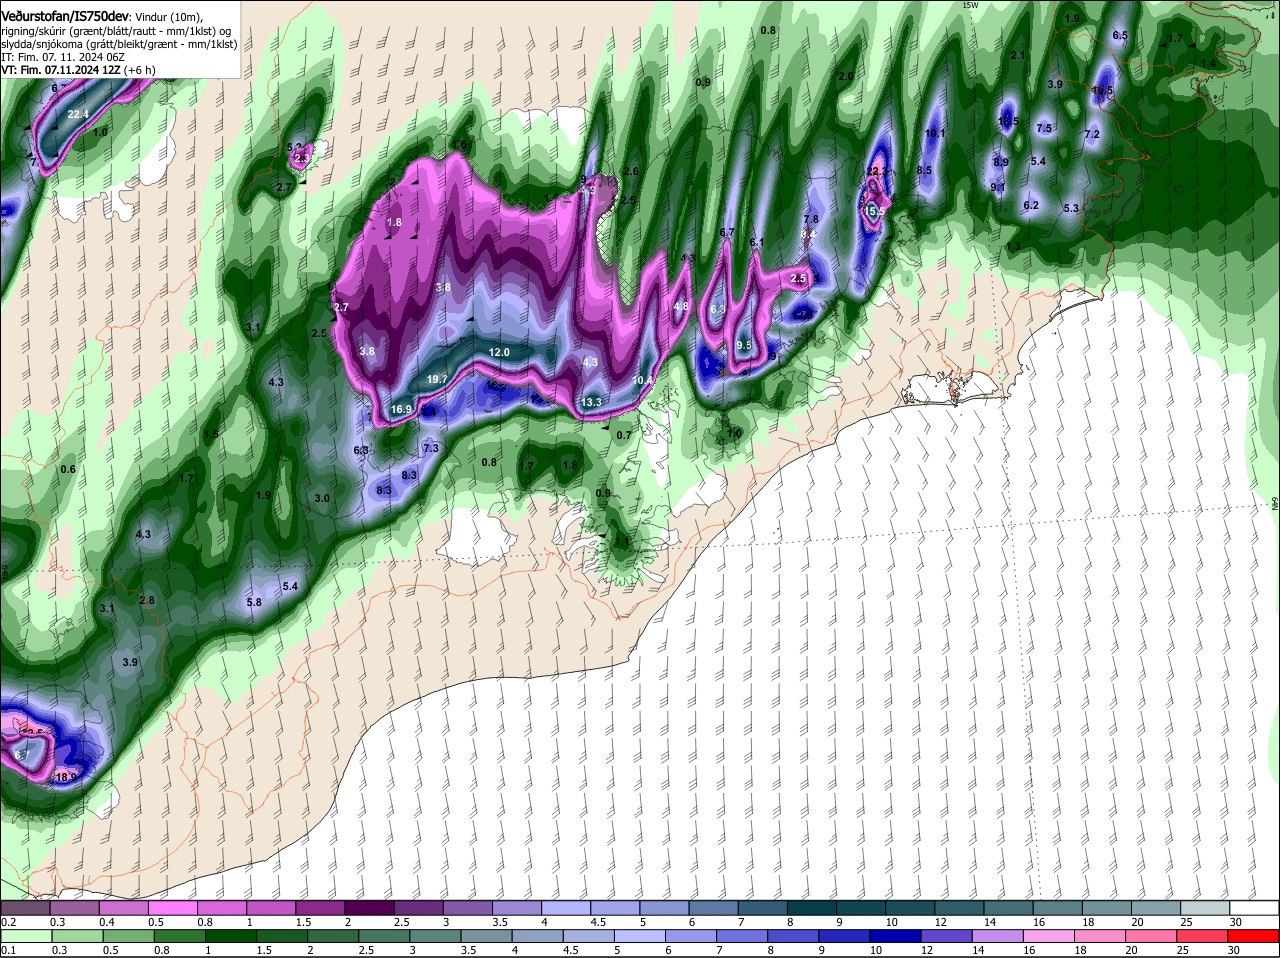The image size is (1280, 958).
Task: Select the 1.4 value on the map
Action: [x=1208, y=64]
